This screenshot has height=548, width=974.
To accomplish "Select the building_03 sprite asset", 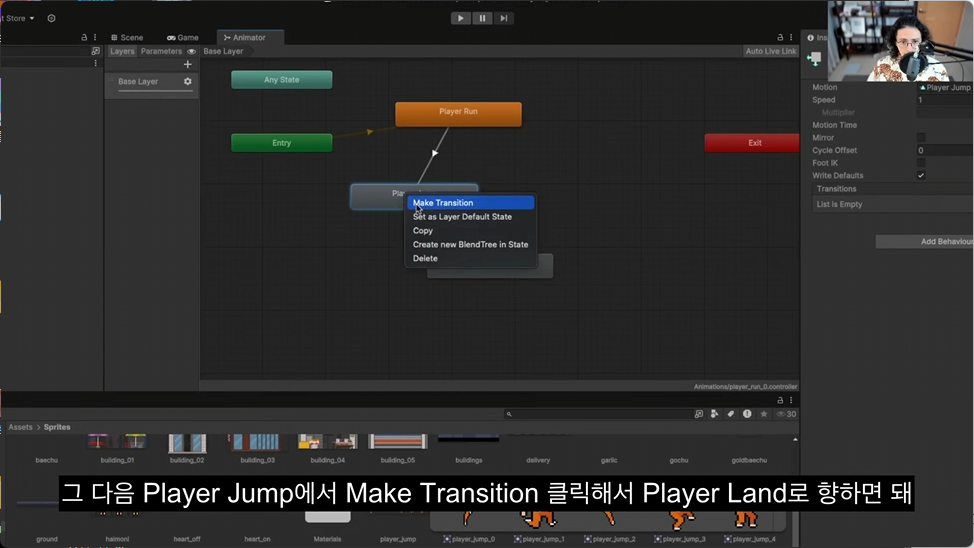I will point(257,450).
